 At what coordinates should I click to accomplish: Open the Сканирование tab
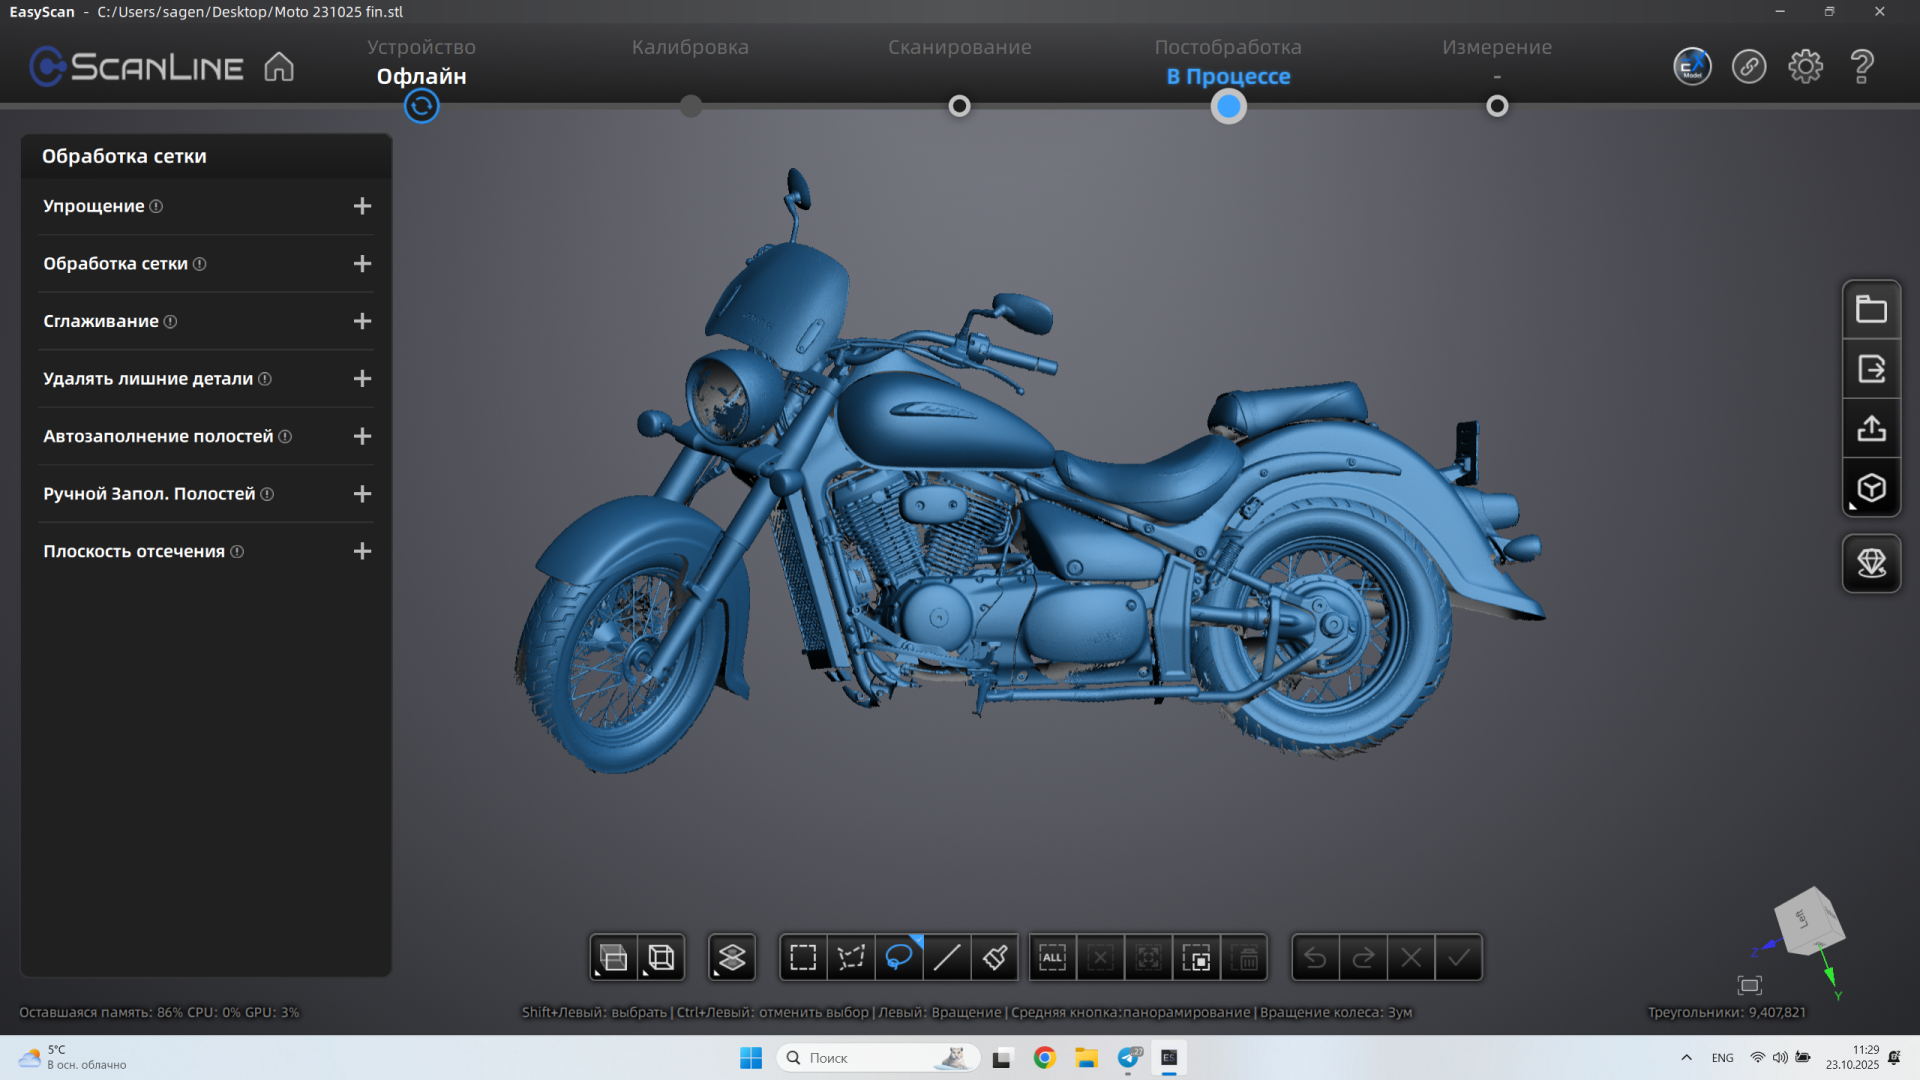pos(959,47)
